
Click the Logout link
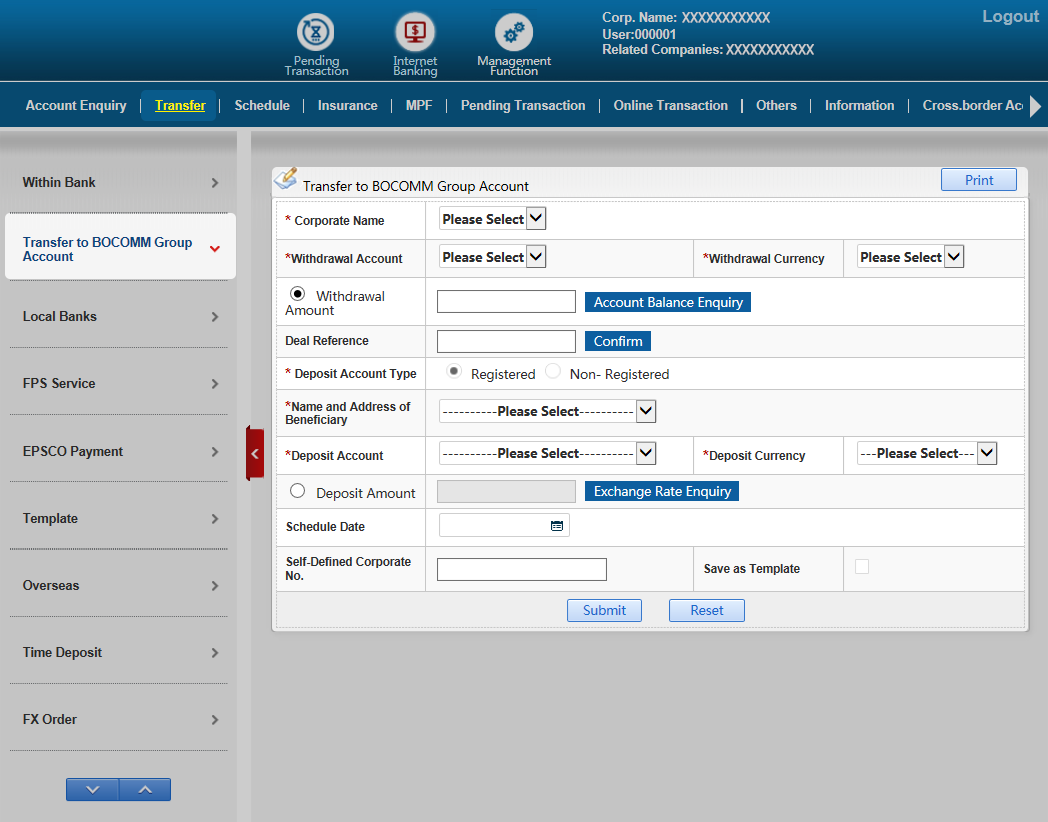[1010, 17]
